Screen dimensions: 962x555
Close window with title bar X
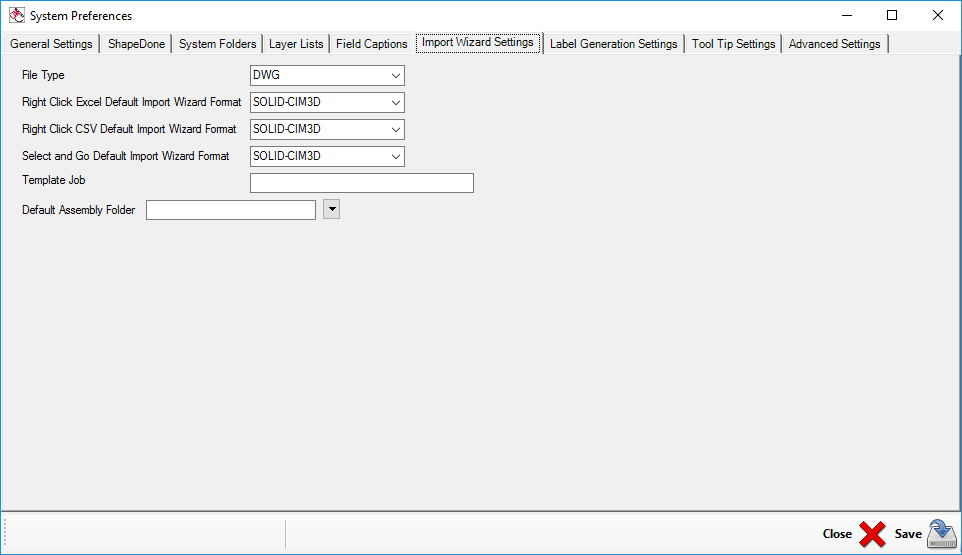pyautogui.click(x=937, y=15)
